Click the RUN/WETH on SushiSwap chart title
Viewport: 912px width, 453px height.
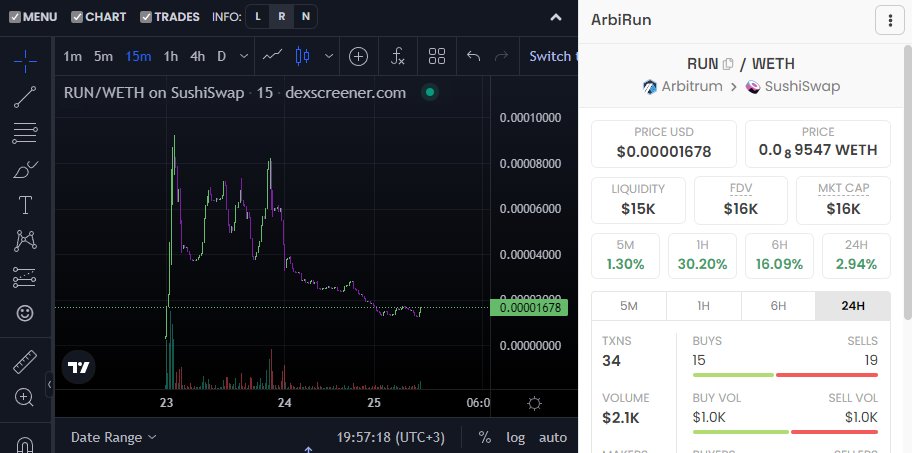pos(154,92)
